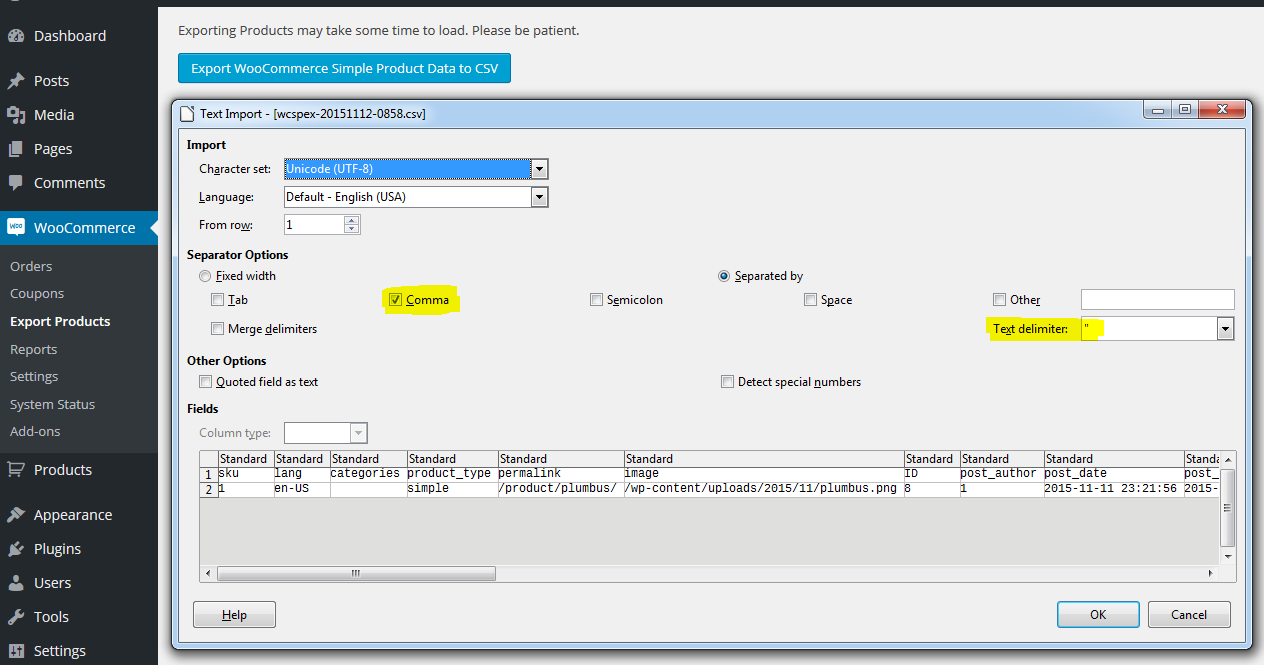Click the Pages icon in sidebar
This screenshot has width=1264, height=665.
click(x=16, y=149)
